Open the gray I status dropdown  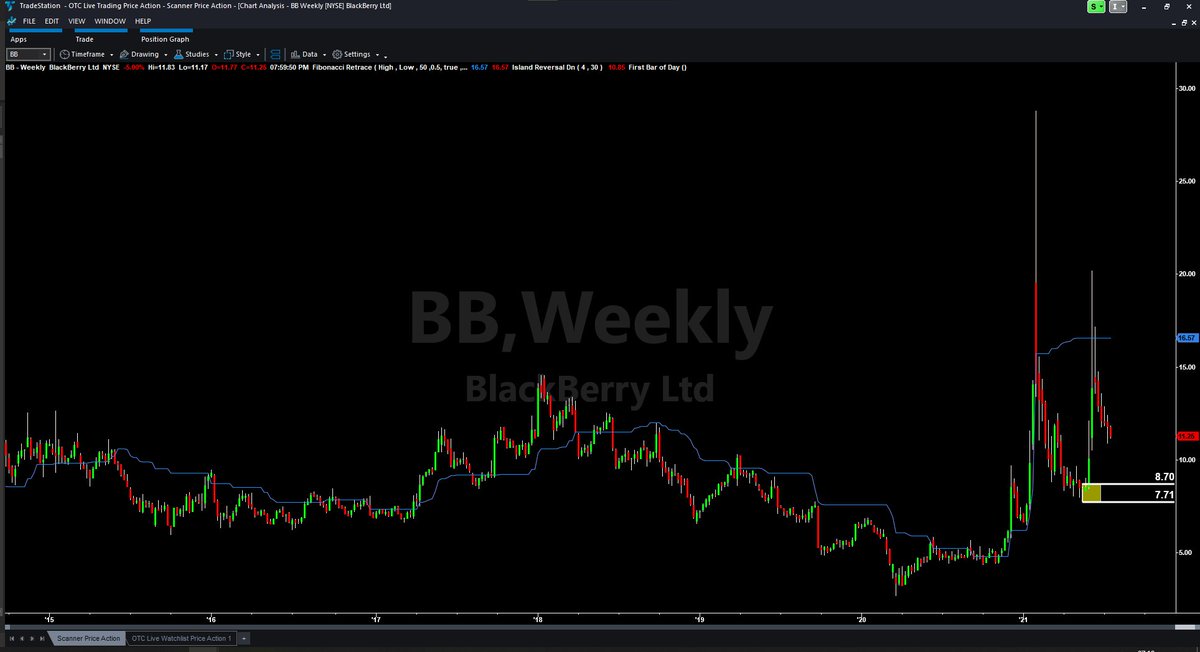1118,6
